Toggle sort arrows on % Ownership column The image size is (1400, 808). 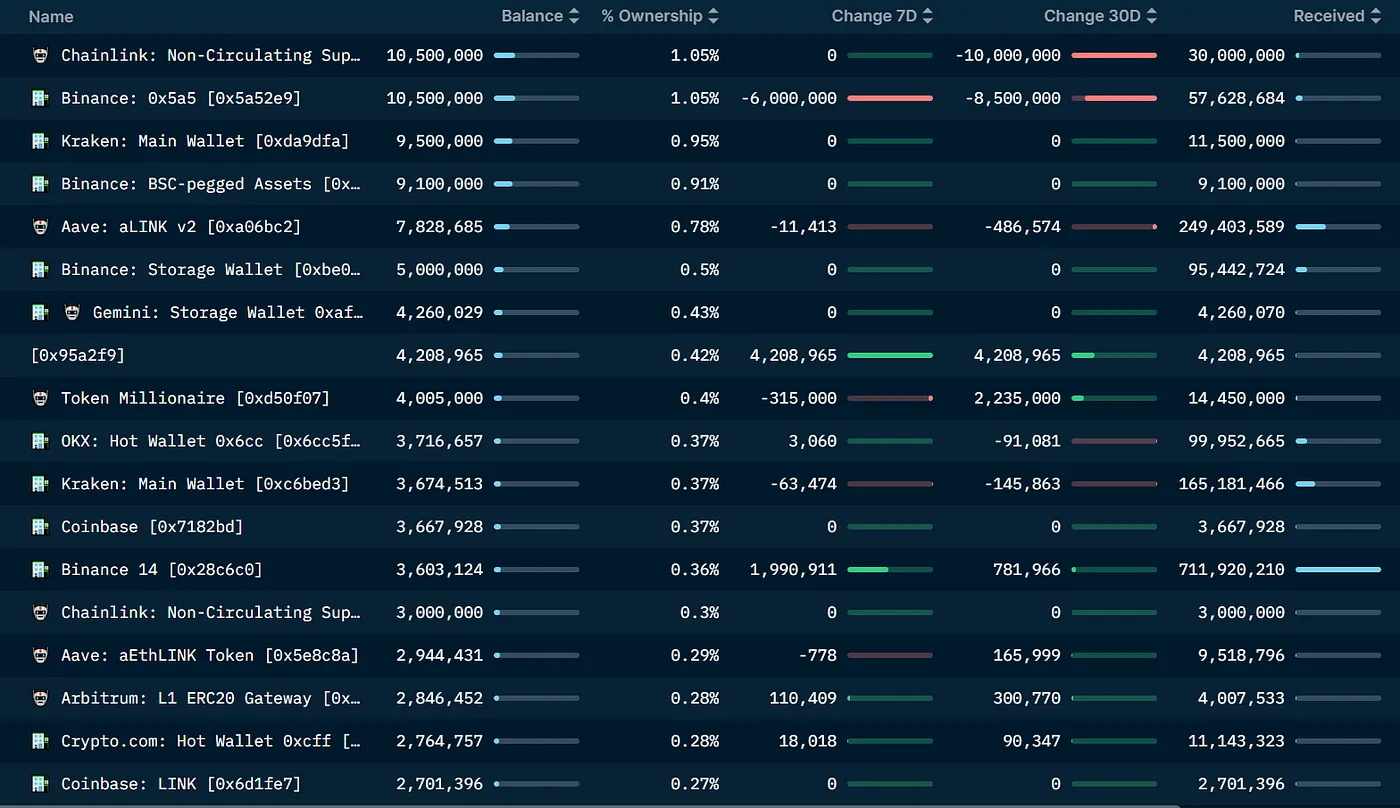coord(713,16)
